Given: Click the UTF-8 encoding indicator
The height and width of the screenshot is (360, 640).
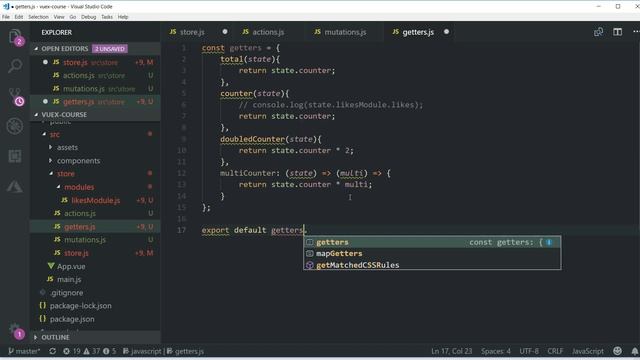Looking at the screenshot, I should coord(529,351).
